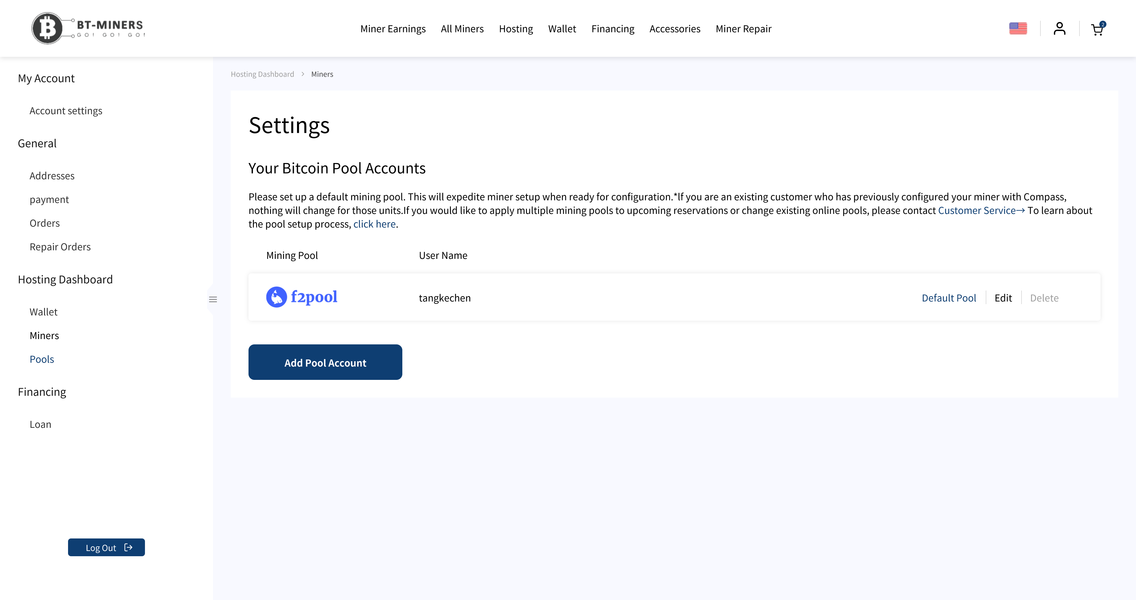Open Account settings in the sidebar

point(66,111)
